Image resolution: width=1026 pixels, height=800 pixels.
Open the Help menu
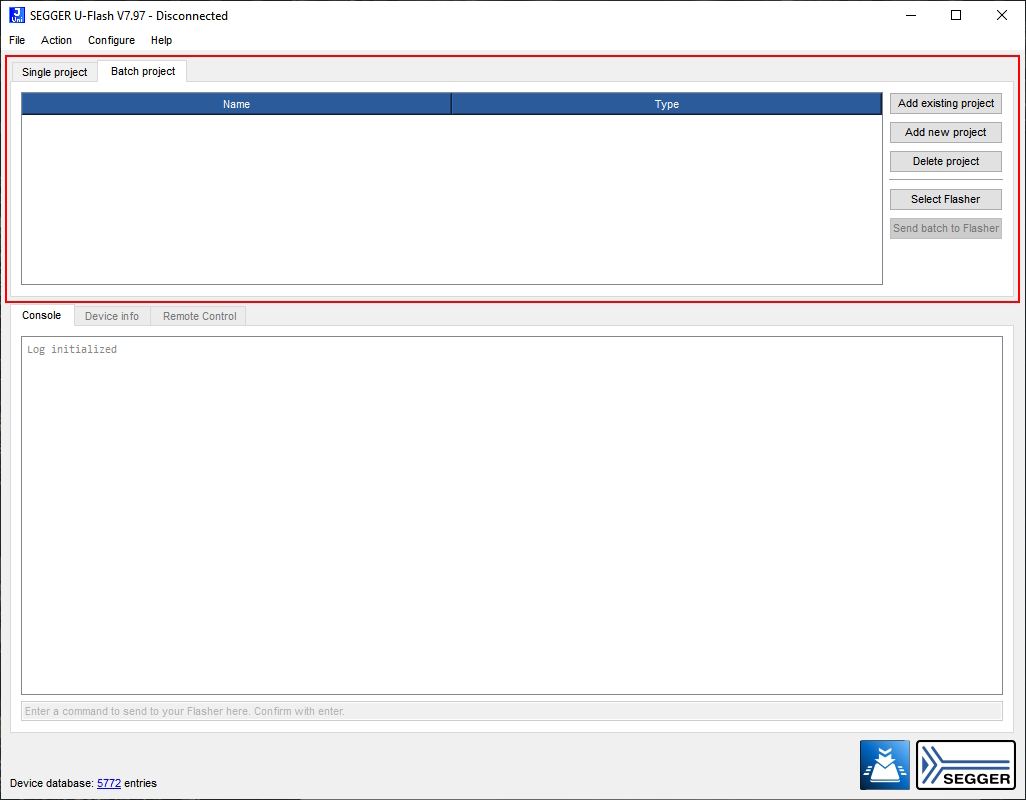coord(161,40)
